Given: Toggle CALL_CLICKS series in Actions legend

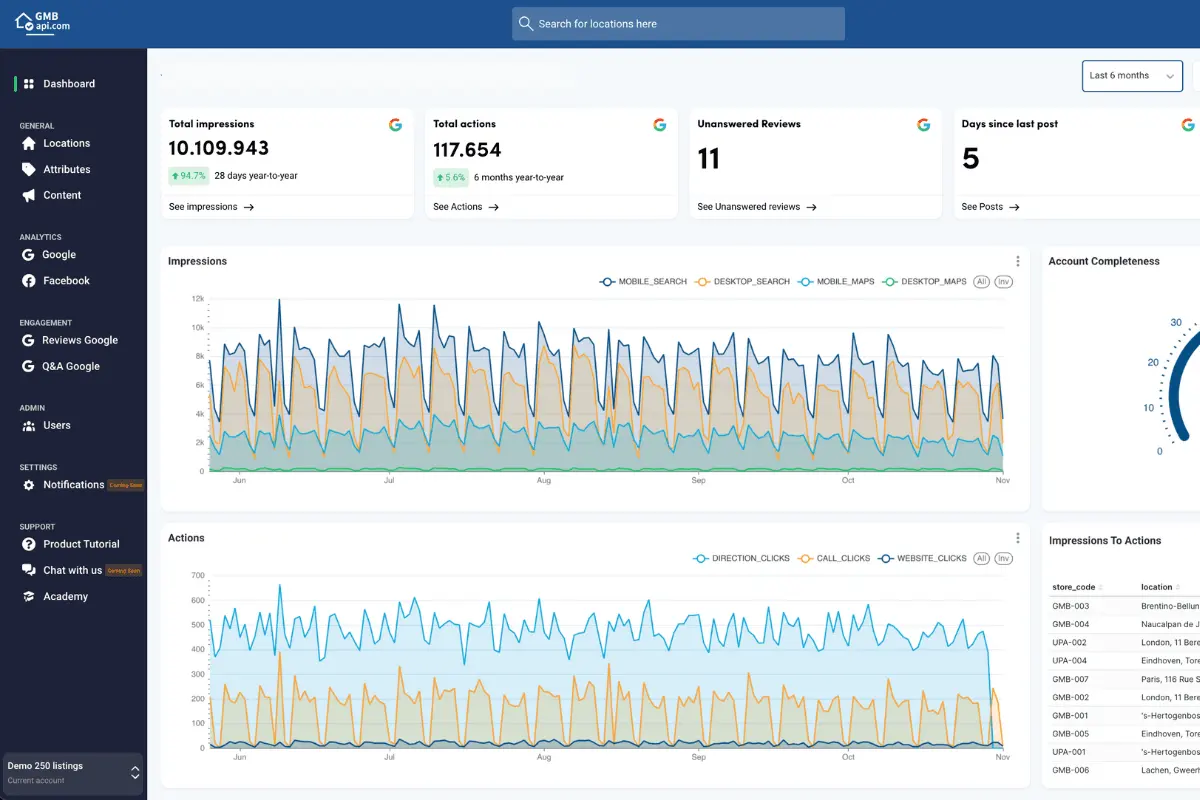Looking at the screenshot, I should point(833,558).
